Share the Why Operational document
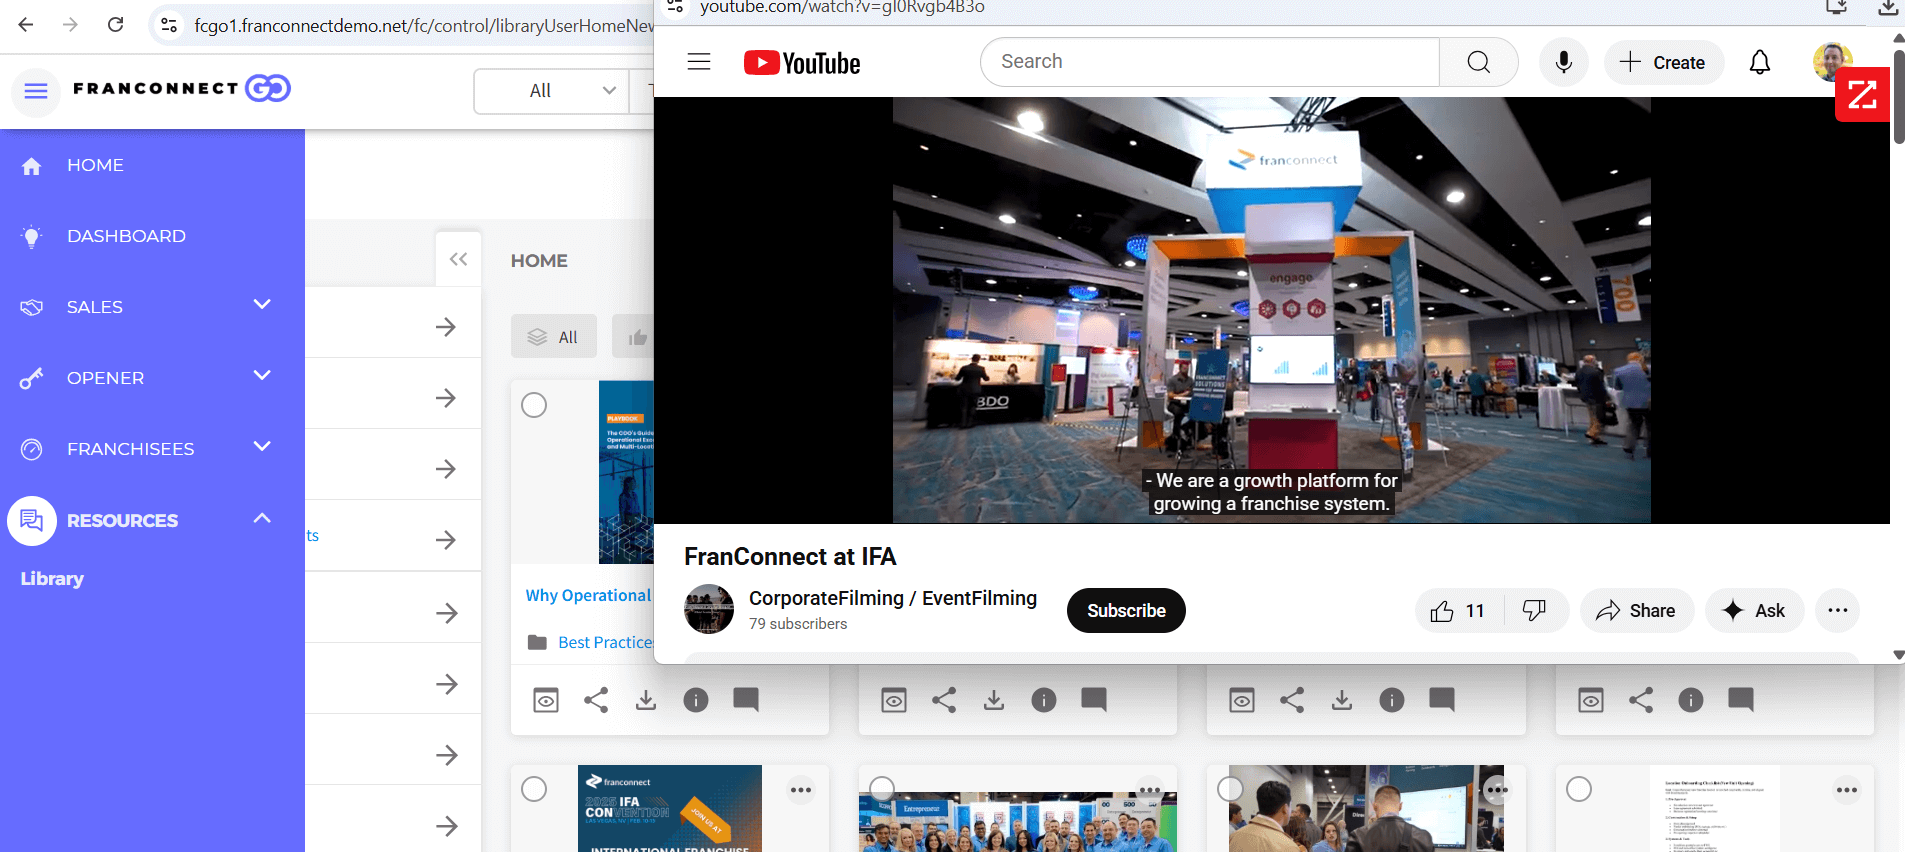This screenshot has width=1905, height=852. tap(596, 700)
